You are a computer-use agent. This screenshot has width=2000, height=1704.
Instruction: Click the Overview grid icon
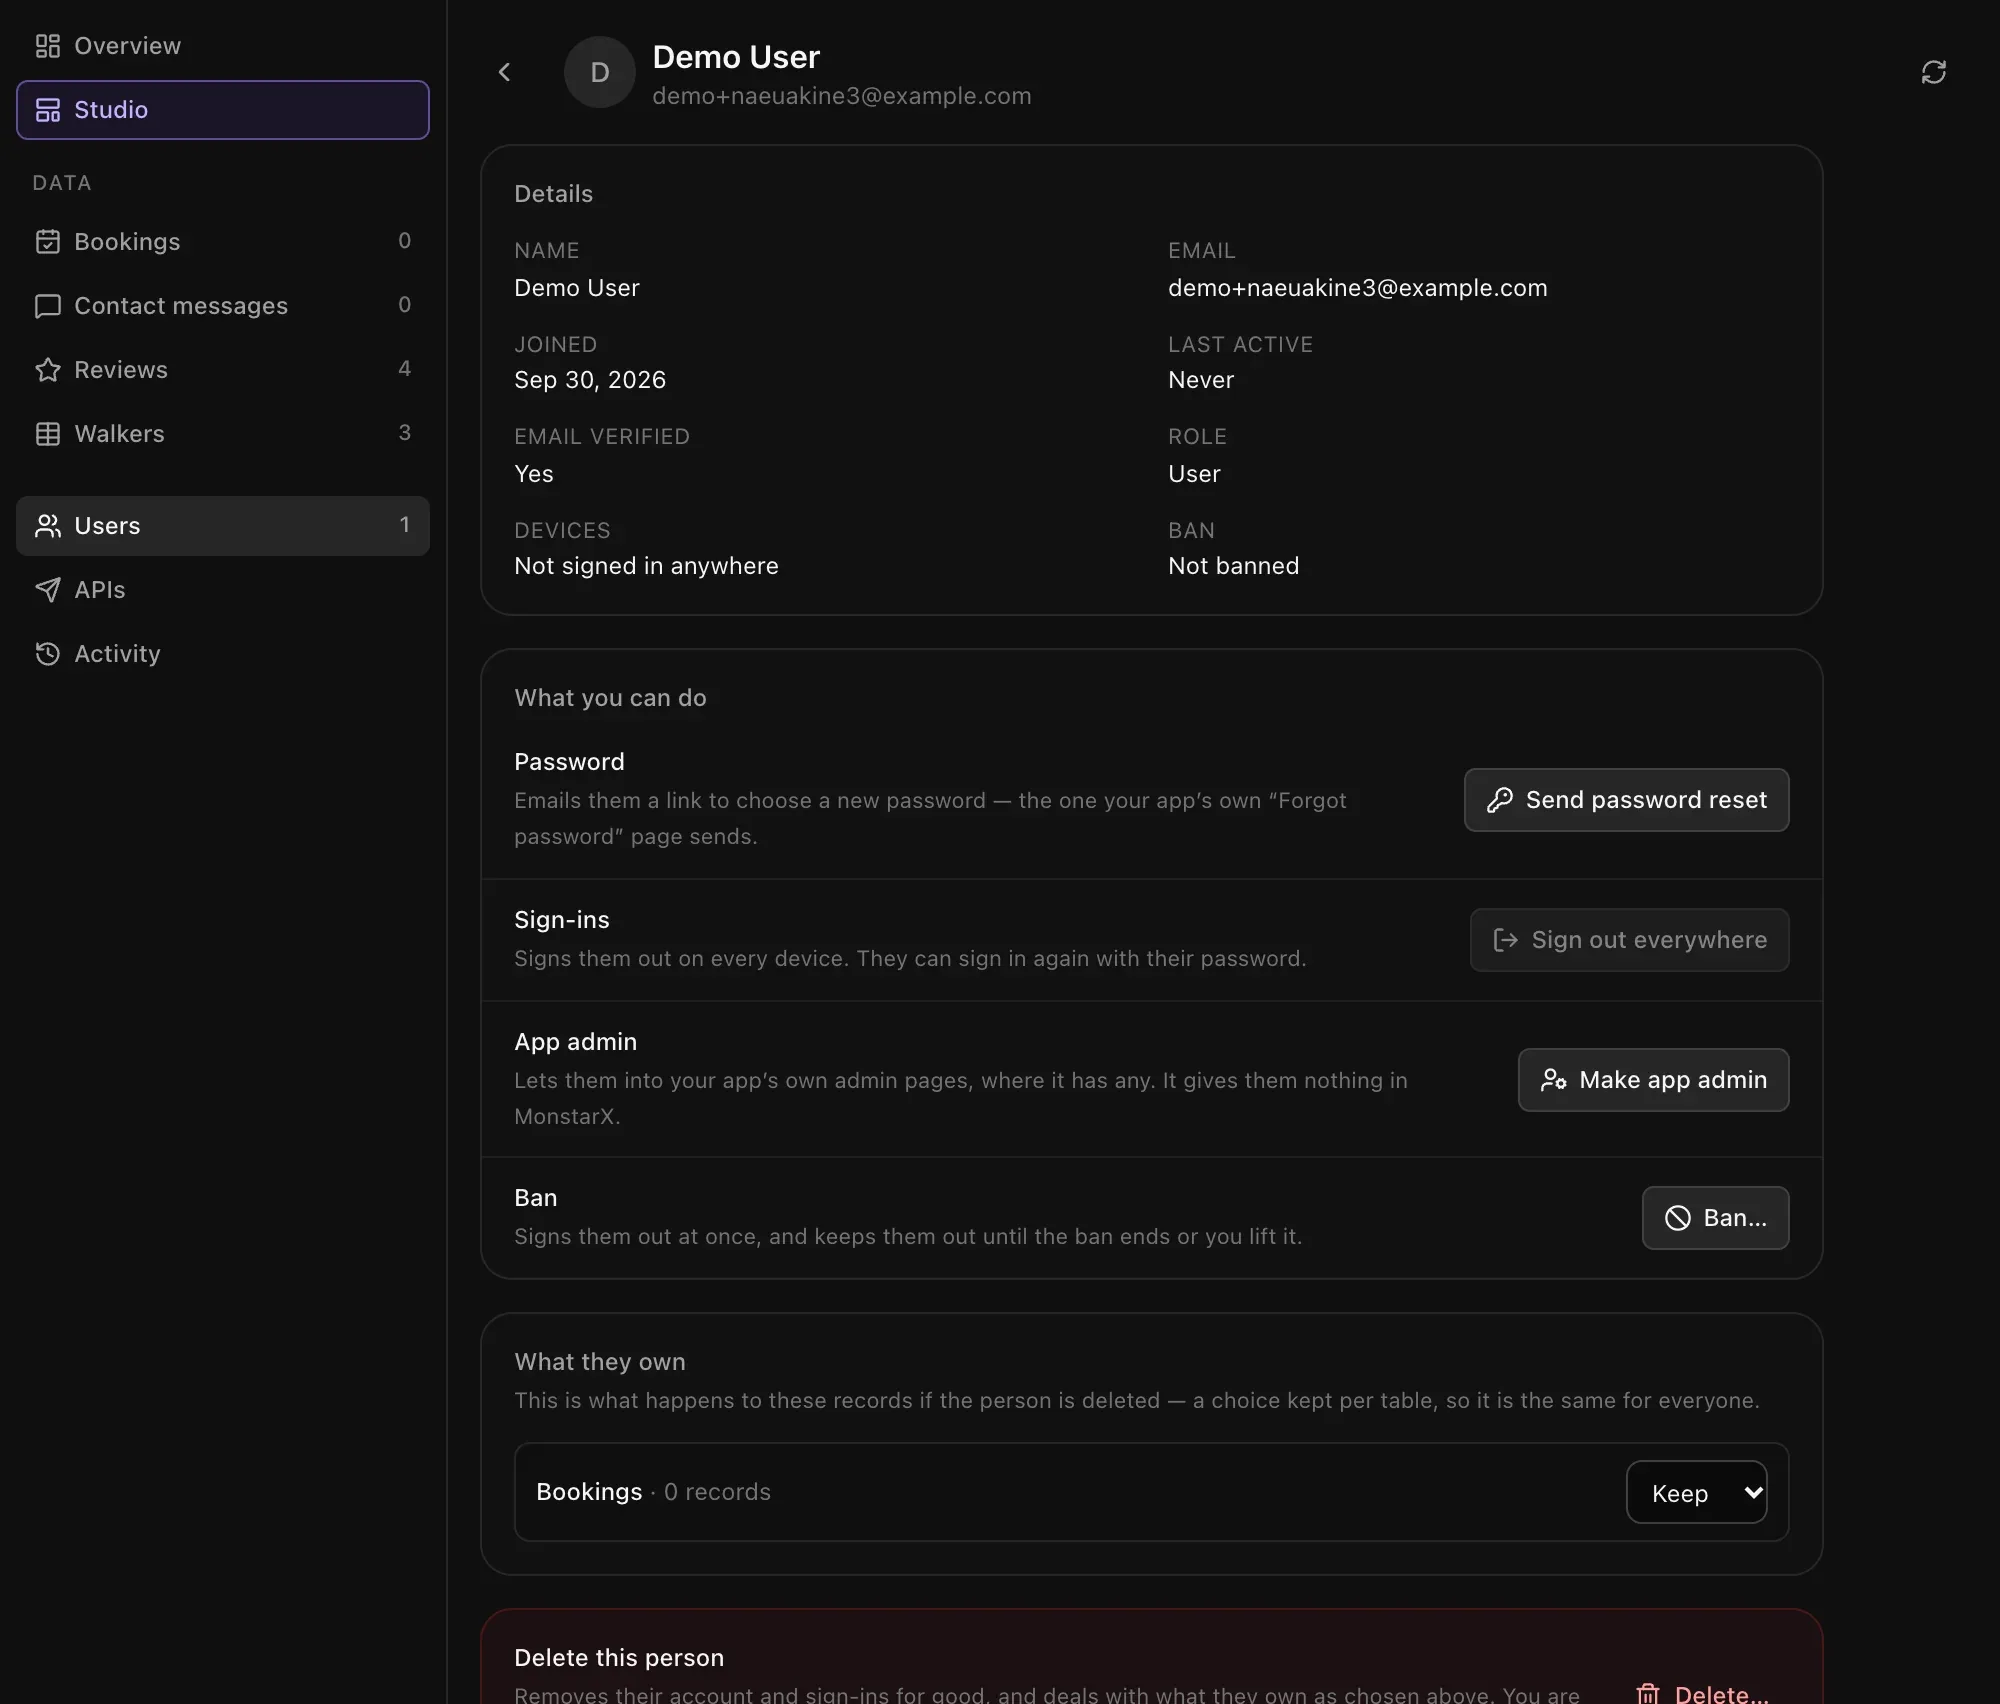[x=47, y=46]
